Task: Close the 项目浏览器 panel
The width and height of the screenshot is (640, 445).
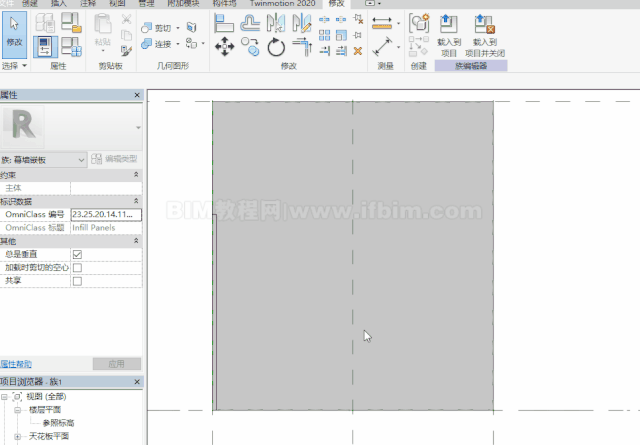Action: 137,382
